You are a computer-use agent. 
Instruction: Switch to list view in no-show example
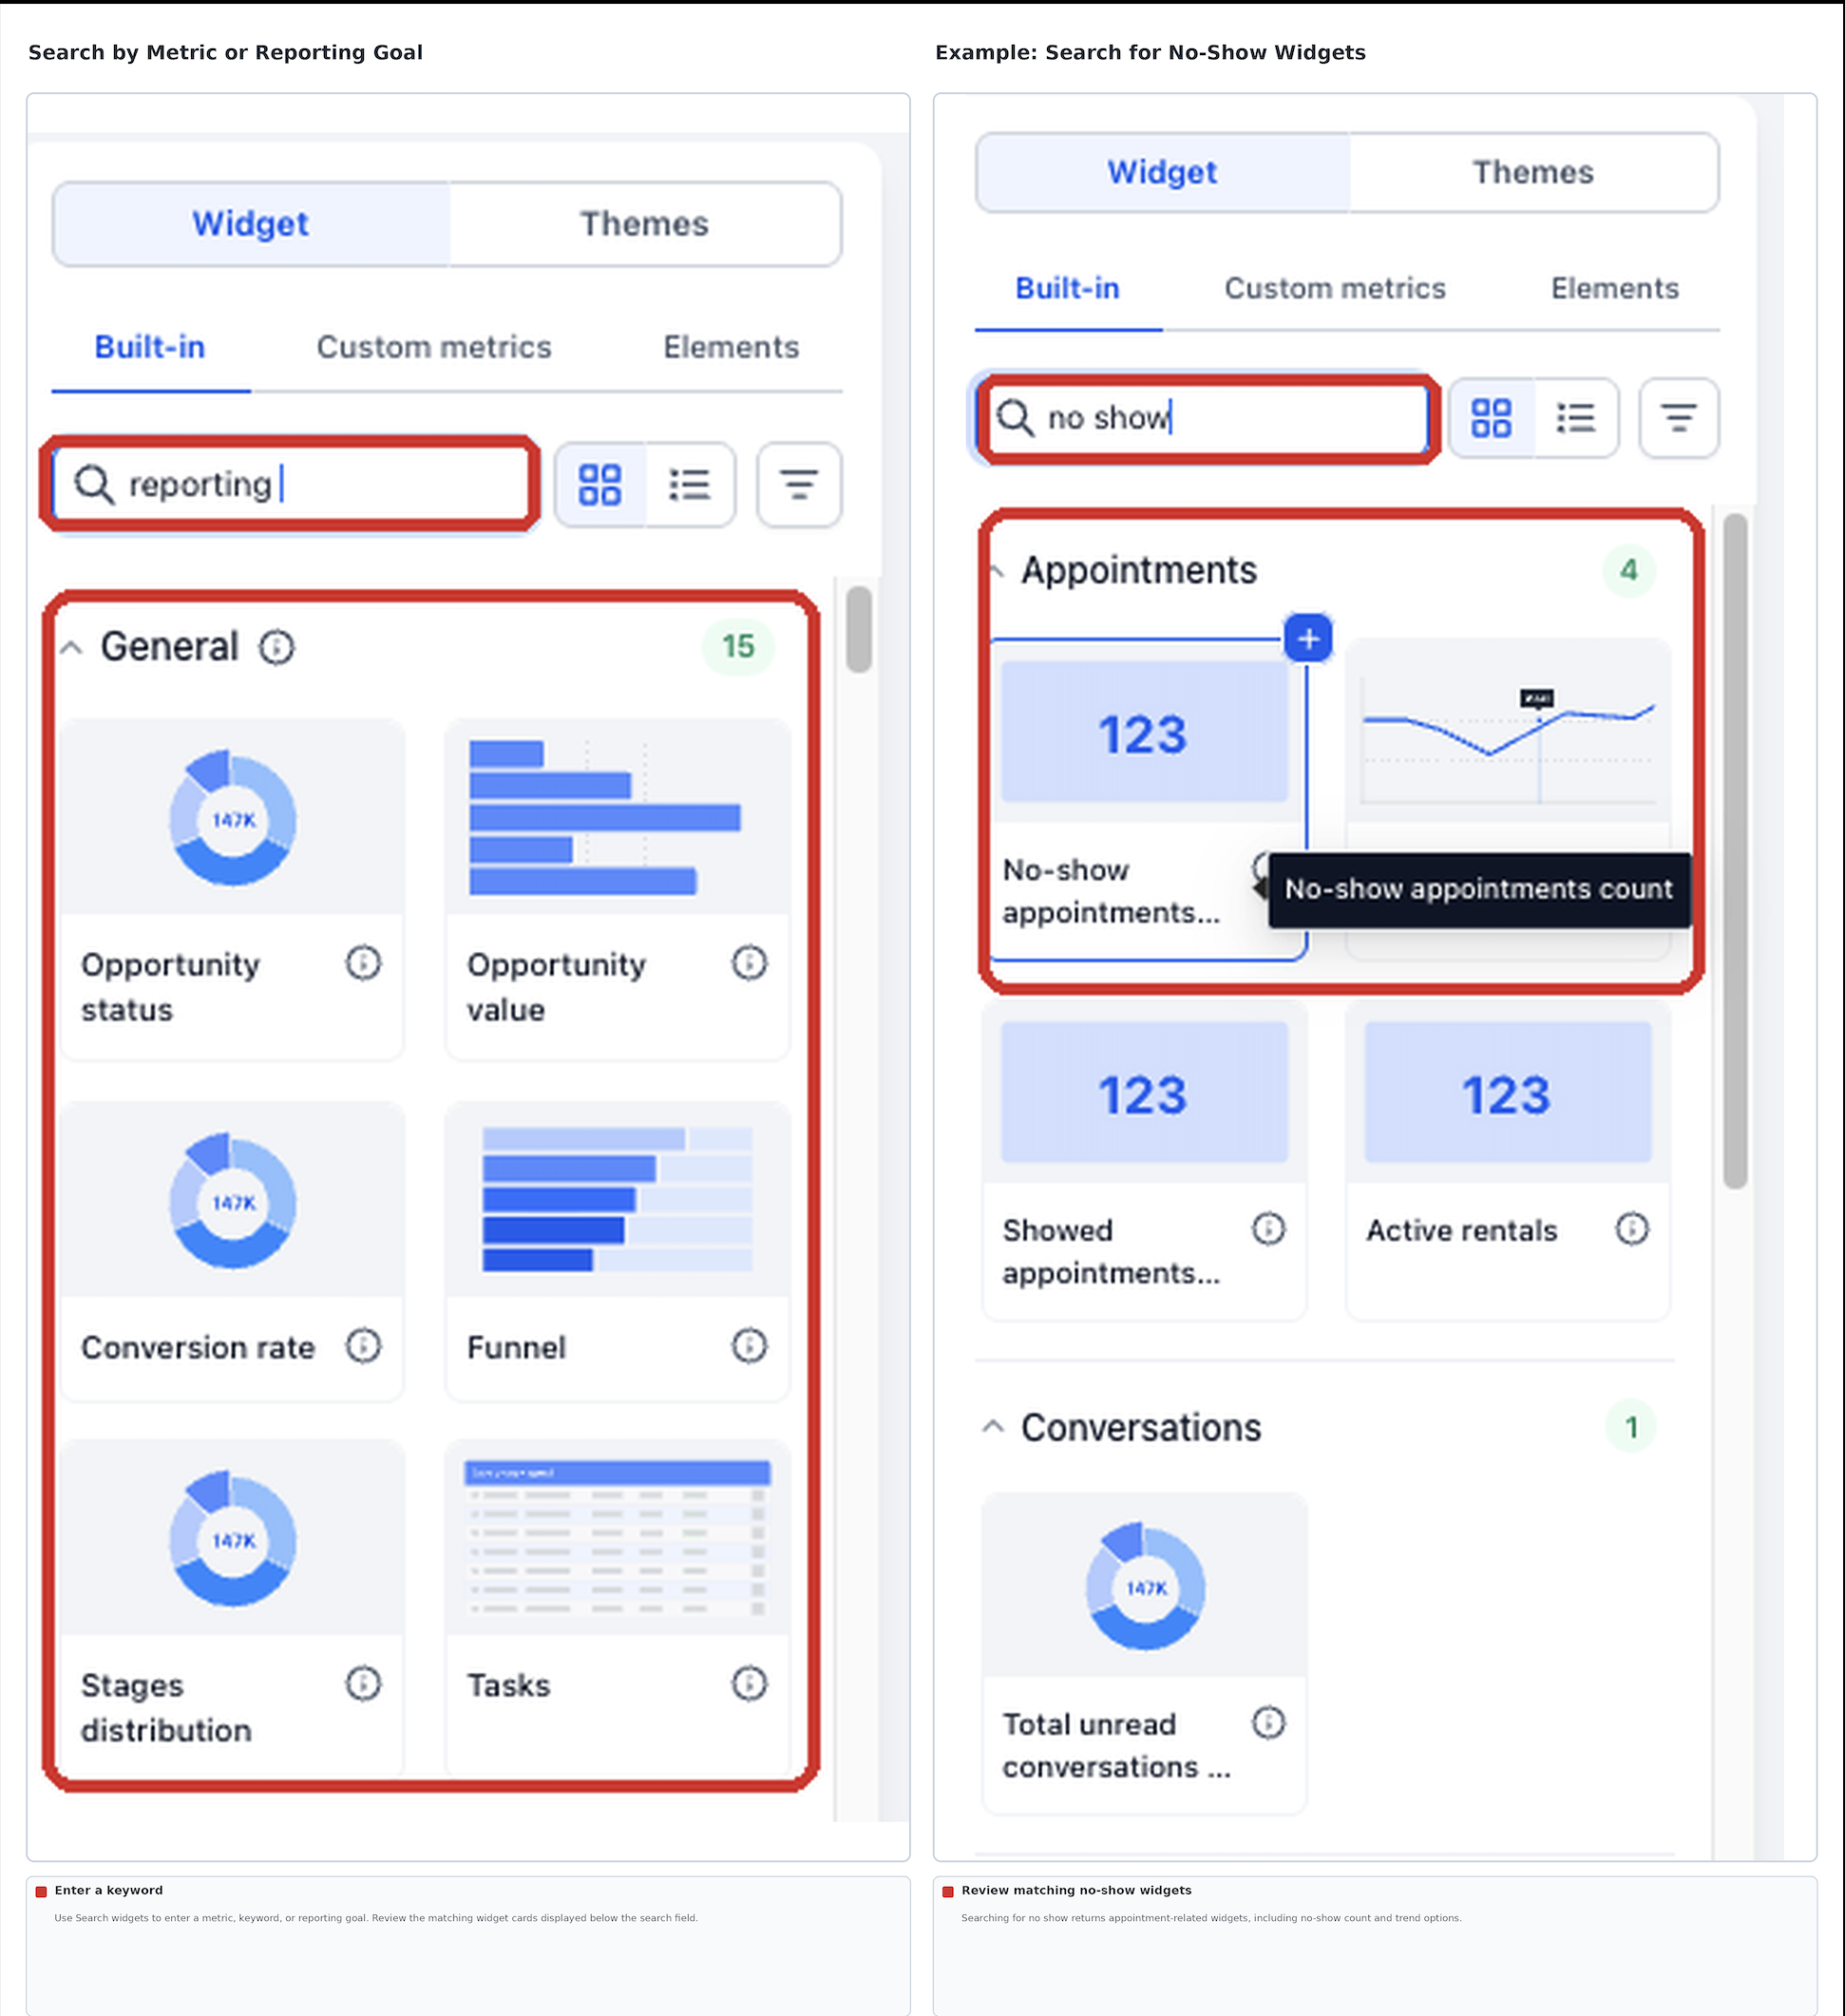click(1576, 418)
